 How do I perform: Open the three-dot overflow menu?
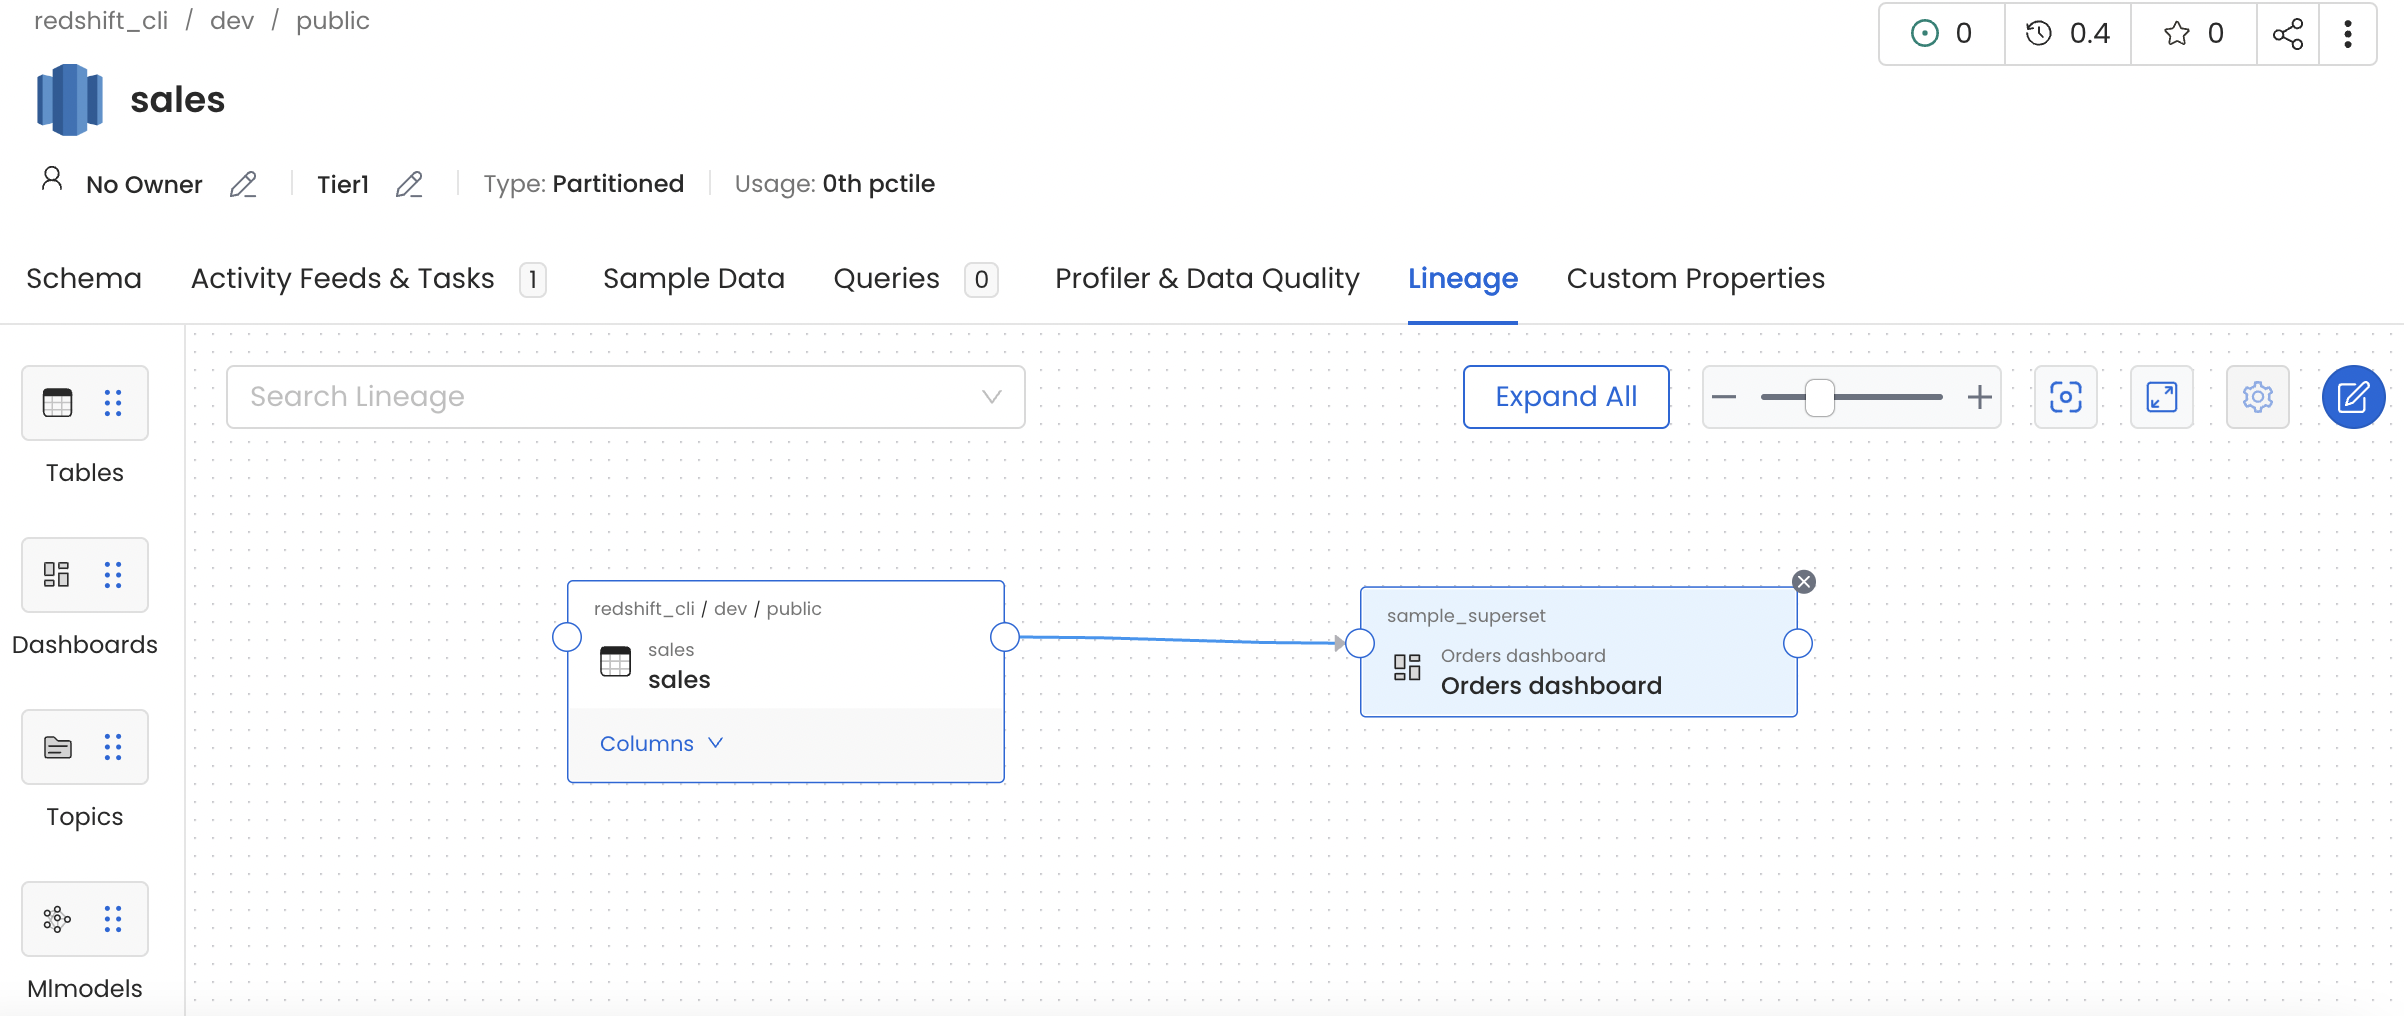click(2348, 33)
